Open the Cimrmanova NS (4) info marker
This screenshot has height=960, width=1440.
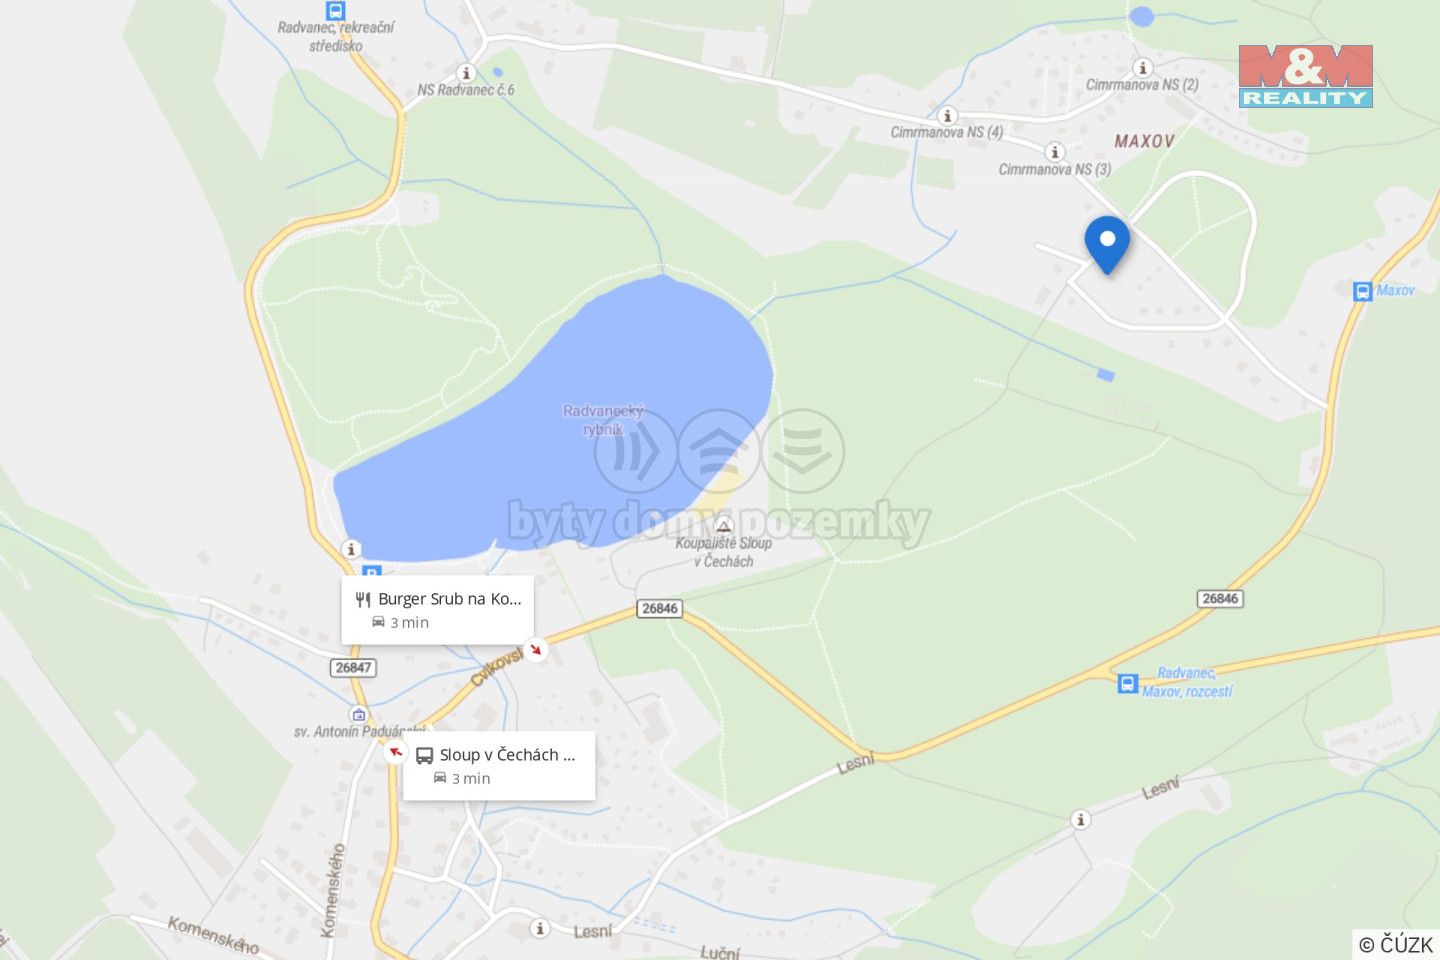pos(948,115)
